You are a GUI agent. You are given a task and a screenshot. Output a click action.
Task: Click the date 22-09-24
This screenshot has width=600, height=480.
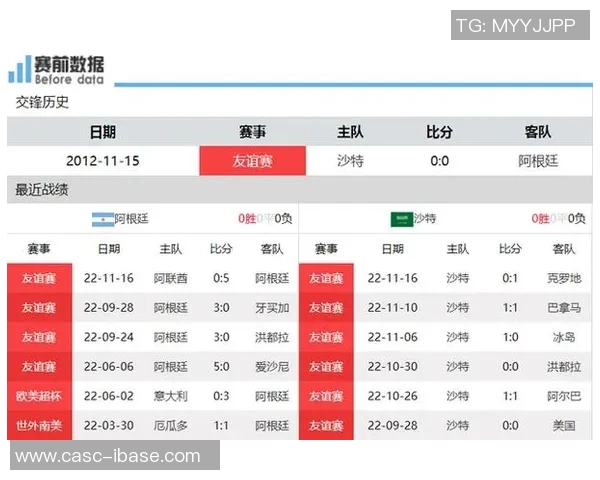coord(109,337)
